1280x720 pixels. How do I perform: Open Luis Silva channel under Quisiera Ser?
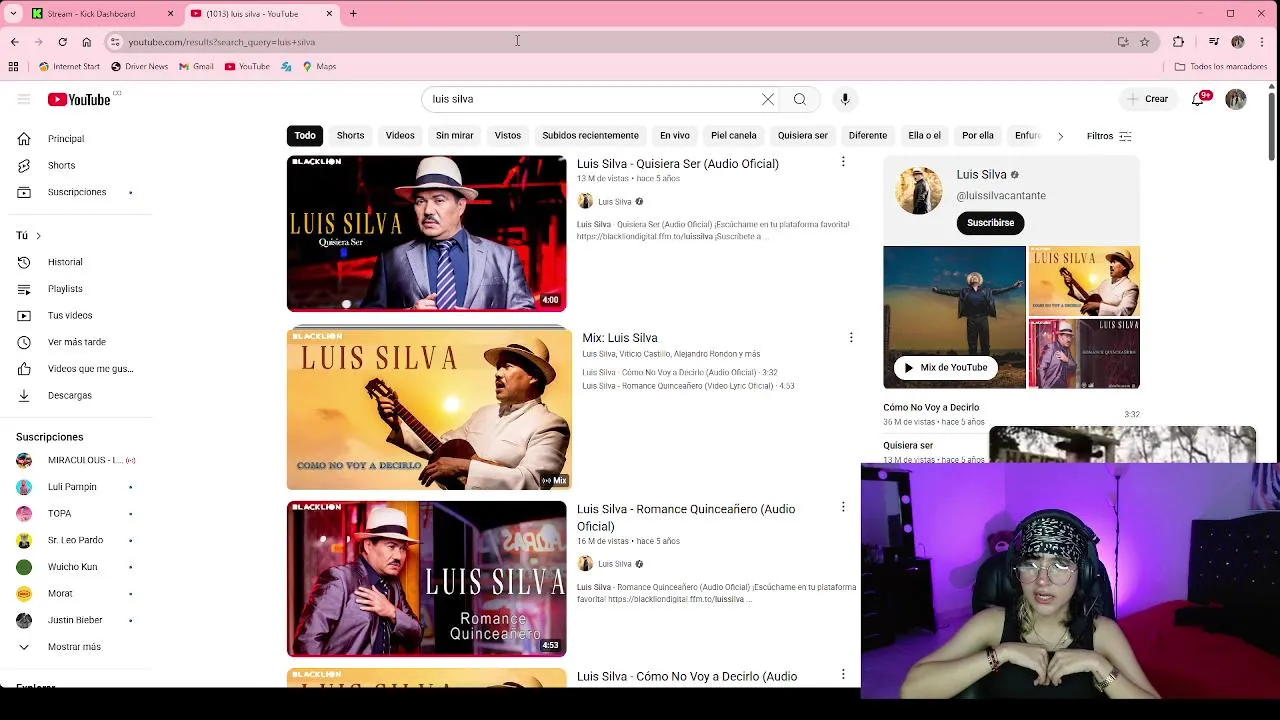614,202
